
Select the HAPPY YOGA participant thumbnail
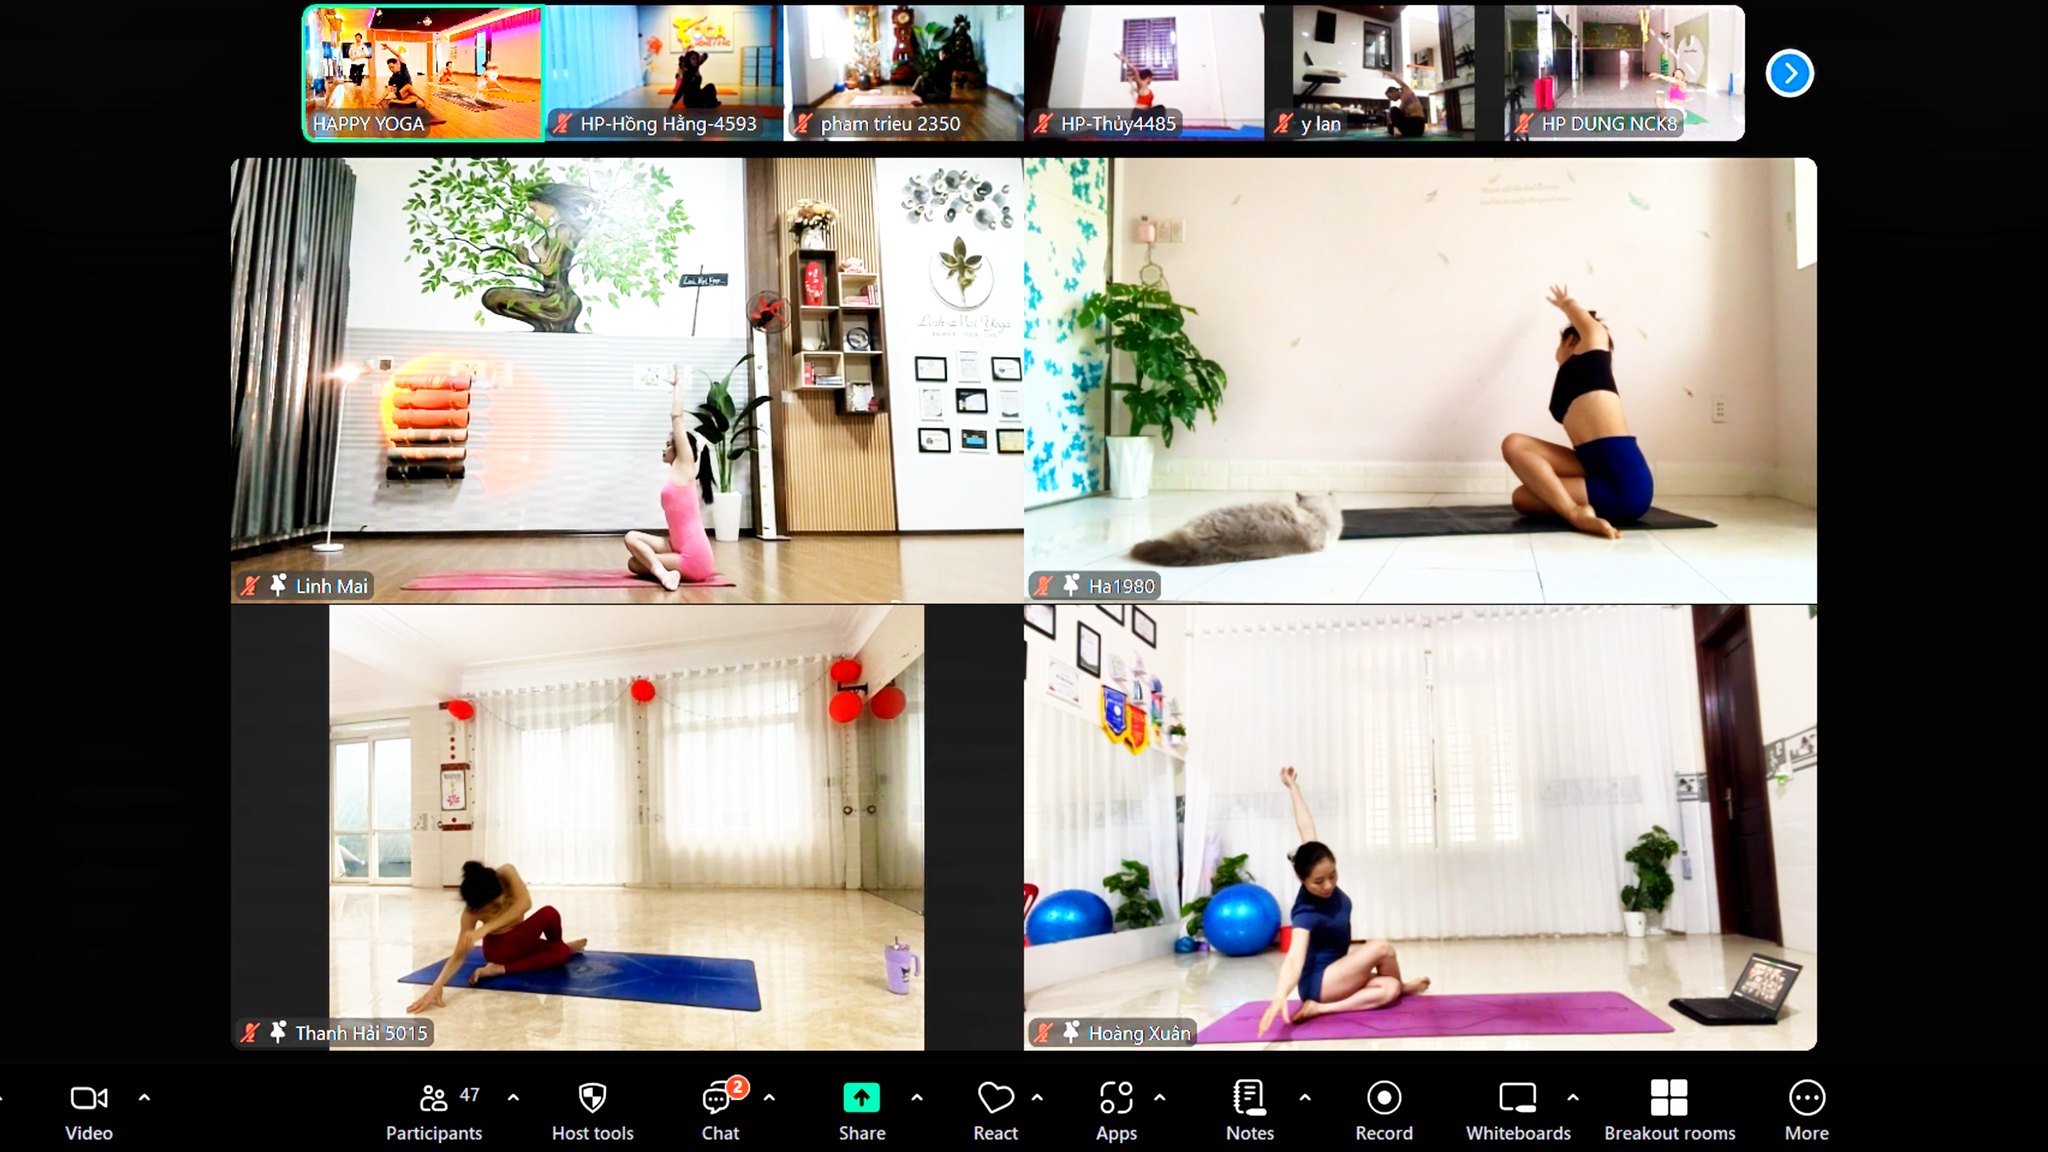point(422,72)
